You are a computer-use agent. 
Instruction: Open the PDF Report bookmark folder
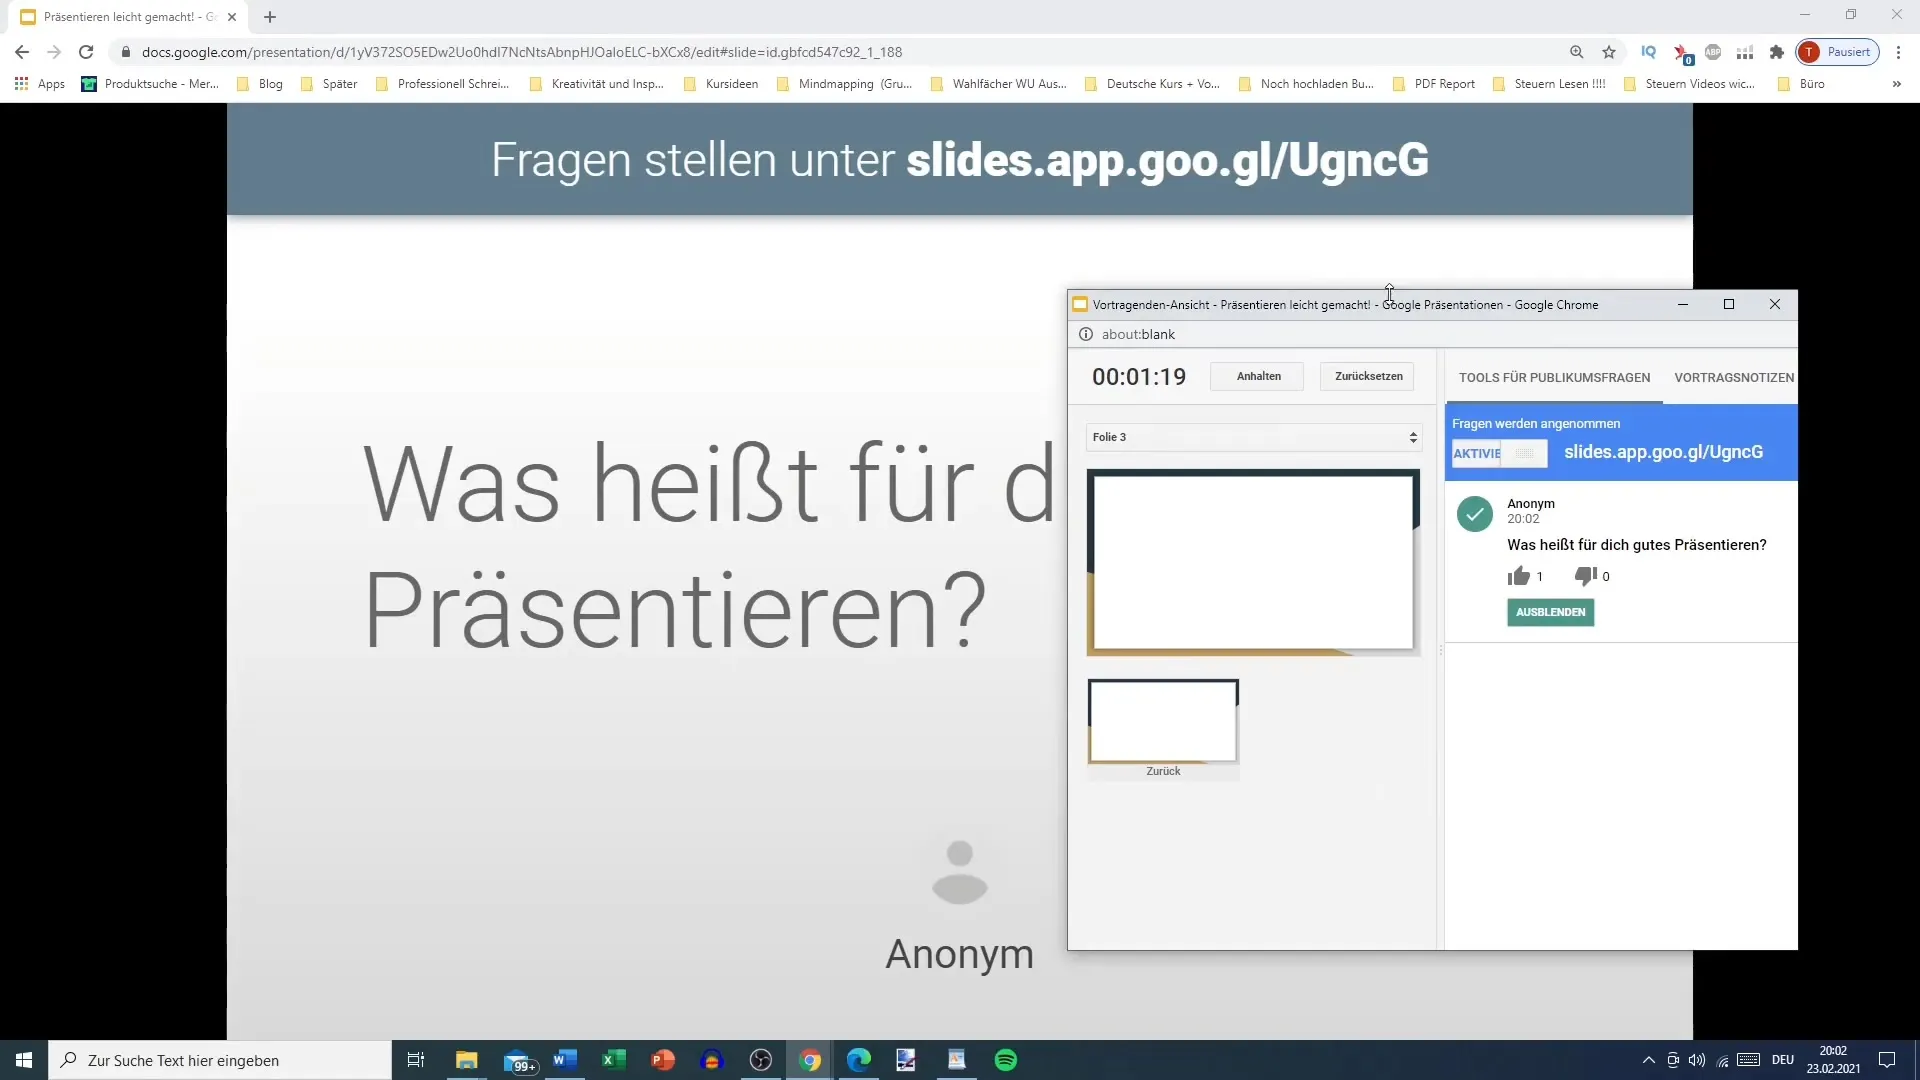(1434, 84)
